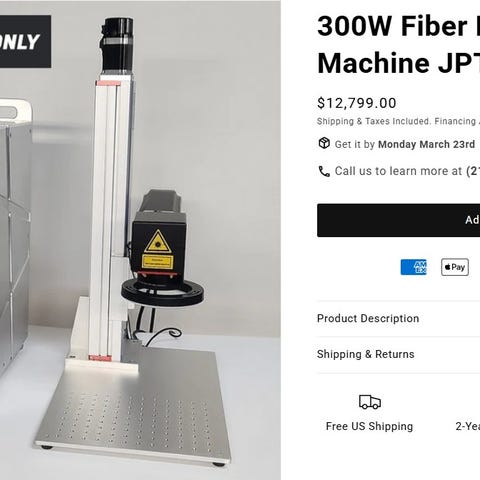Click the 300W Fiber product title
The width and height of the screenshot is (480, 480).
pyautogui.click(x=398, y=44)
